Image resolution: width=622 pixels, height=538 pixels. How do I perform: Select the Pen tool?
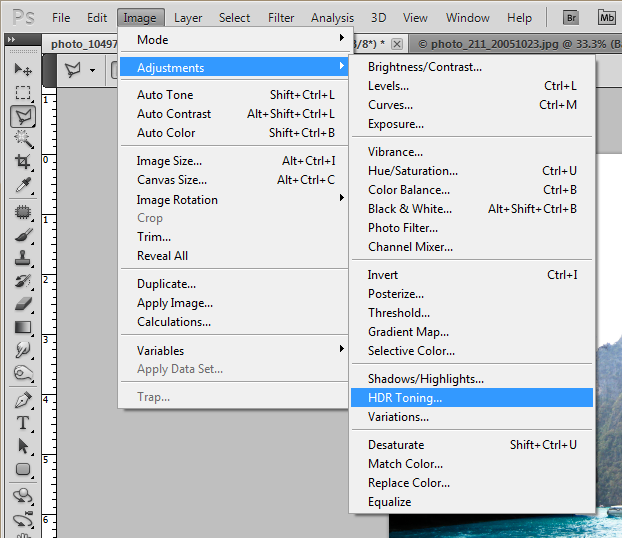tap(23, 400)
